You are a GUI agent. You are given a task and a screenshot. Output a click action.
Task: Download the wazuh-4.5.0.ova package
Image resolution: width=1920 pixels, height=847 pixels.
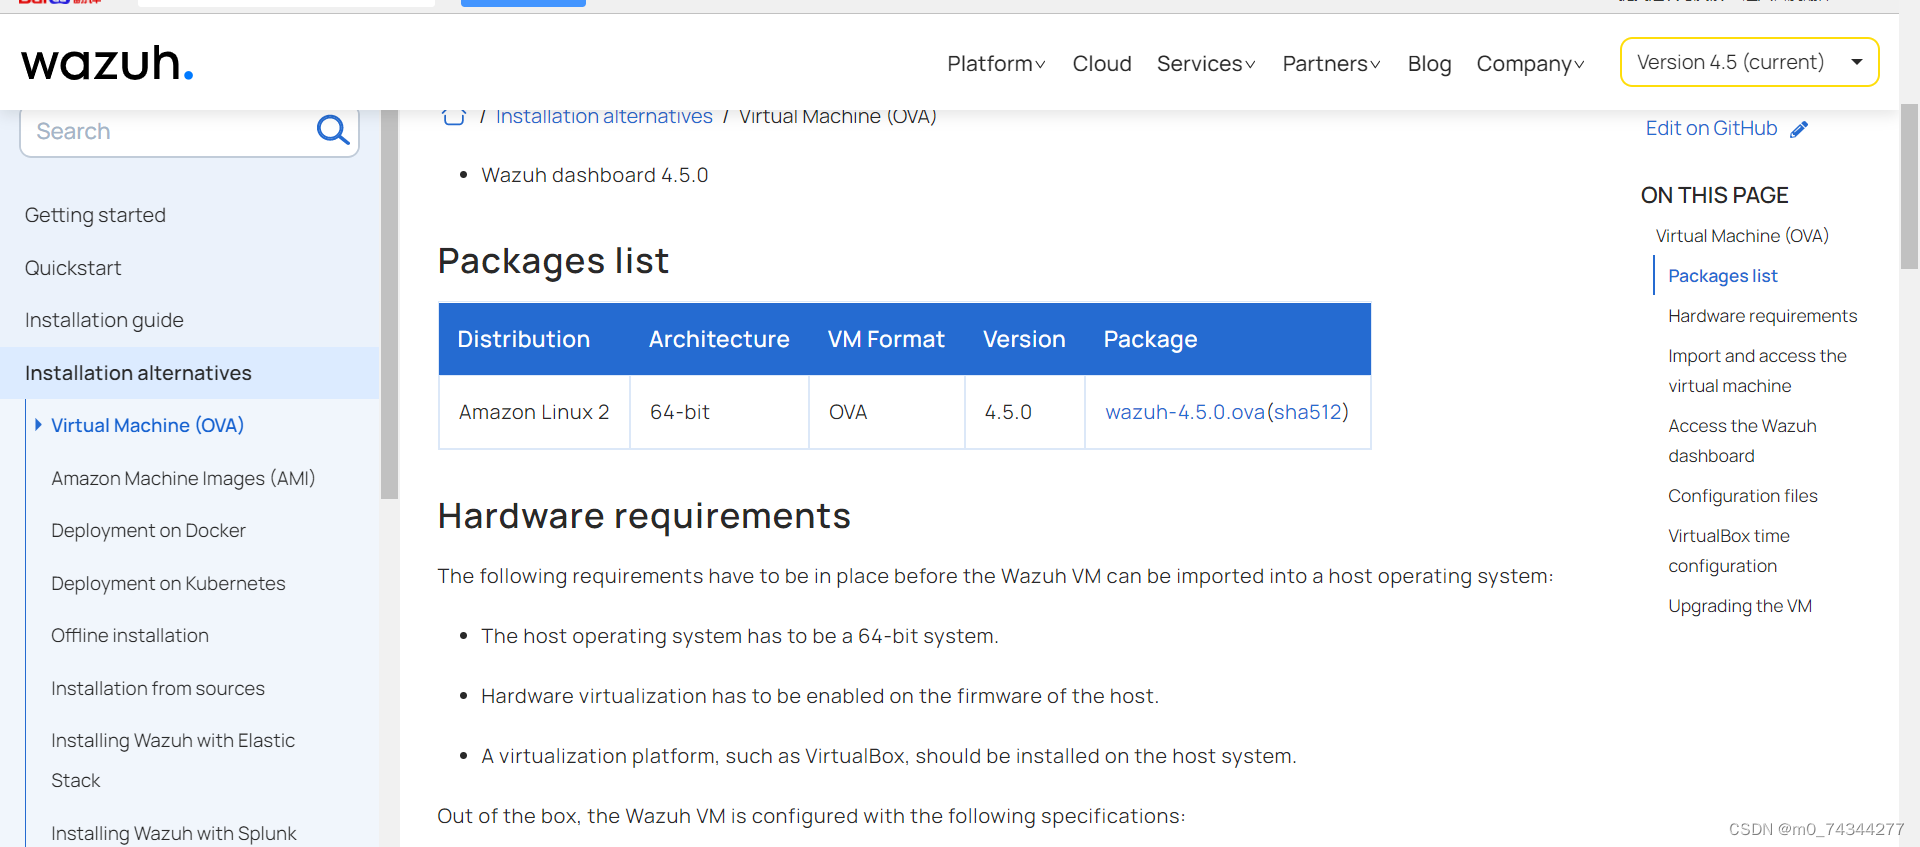pyautogui.click(x=1185, y=412)
